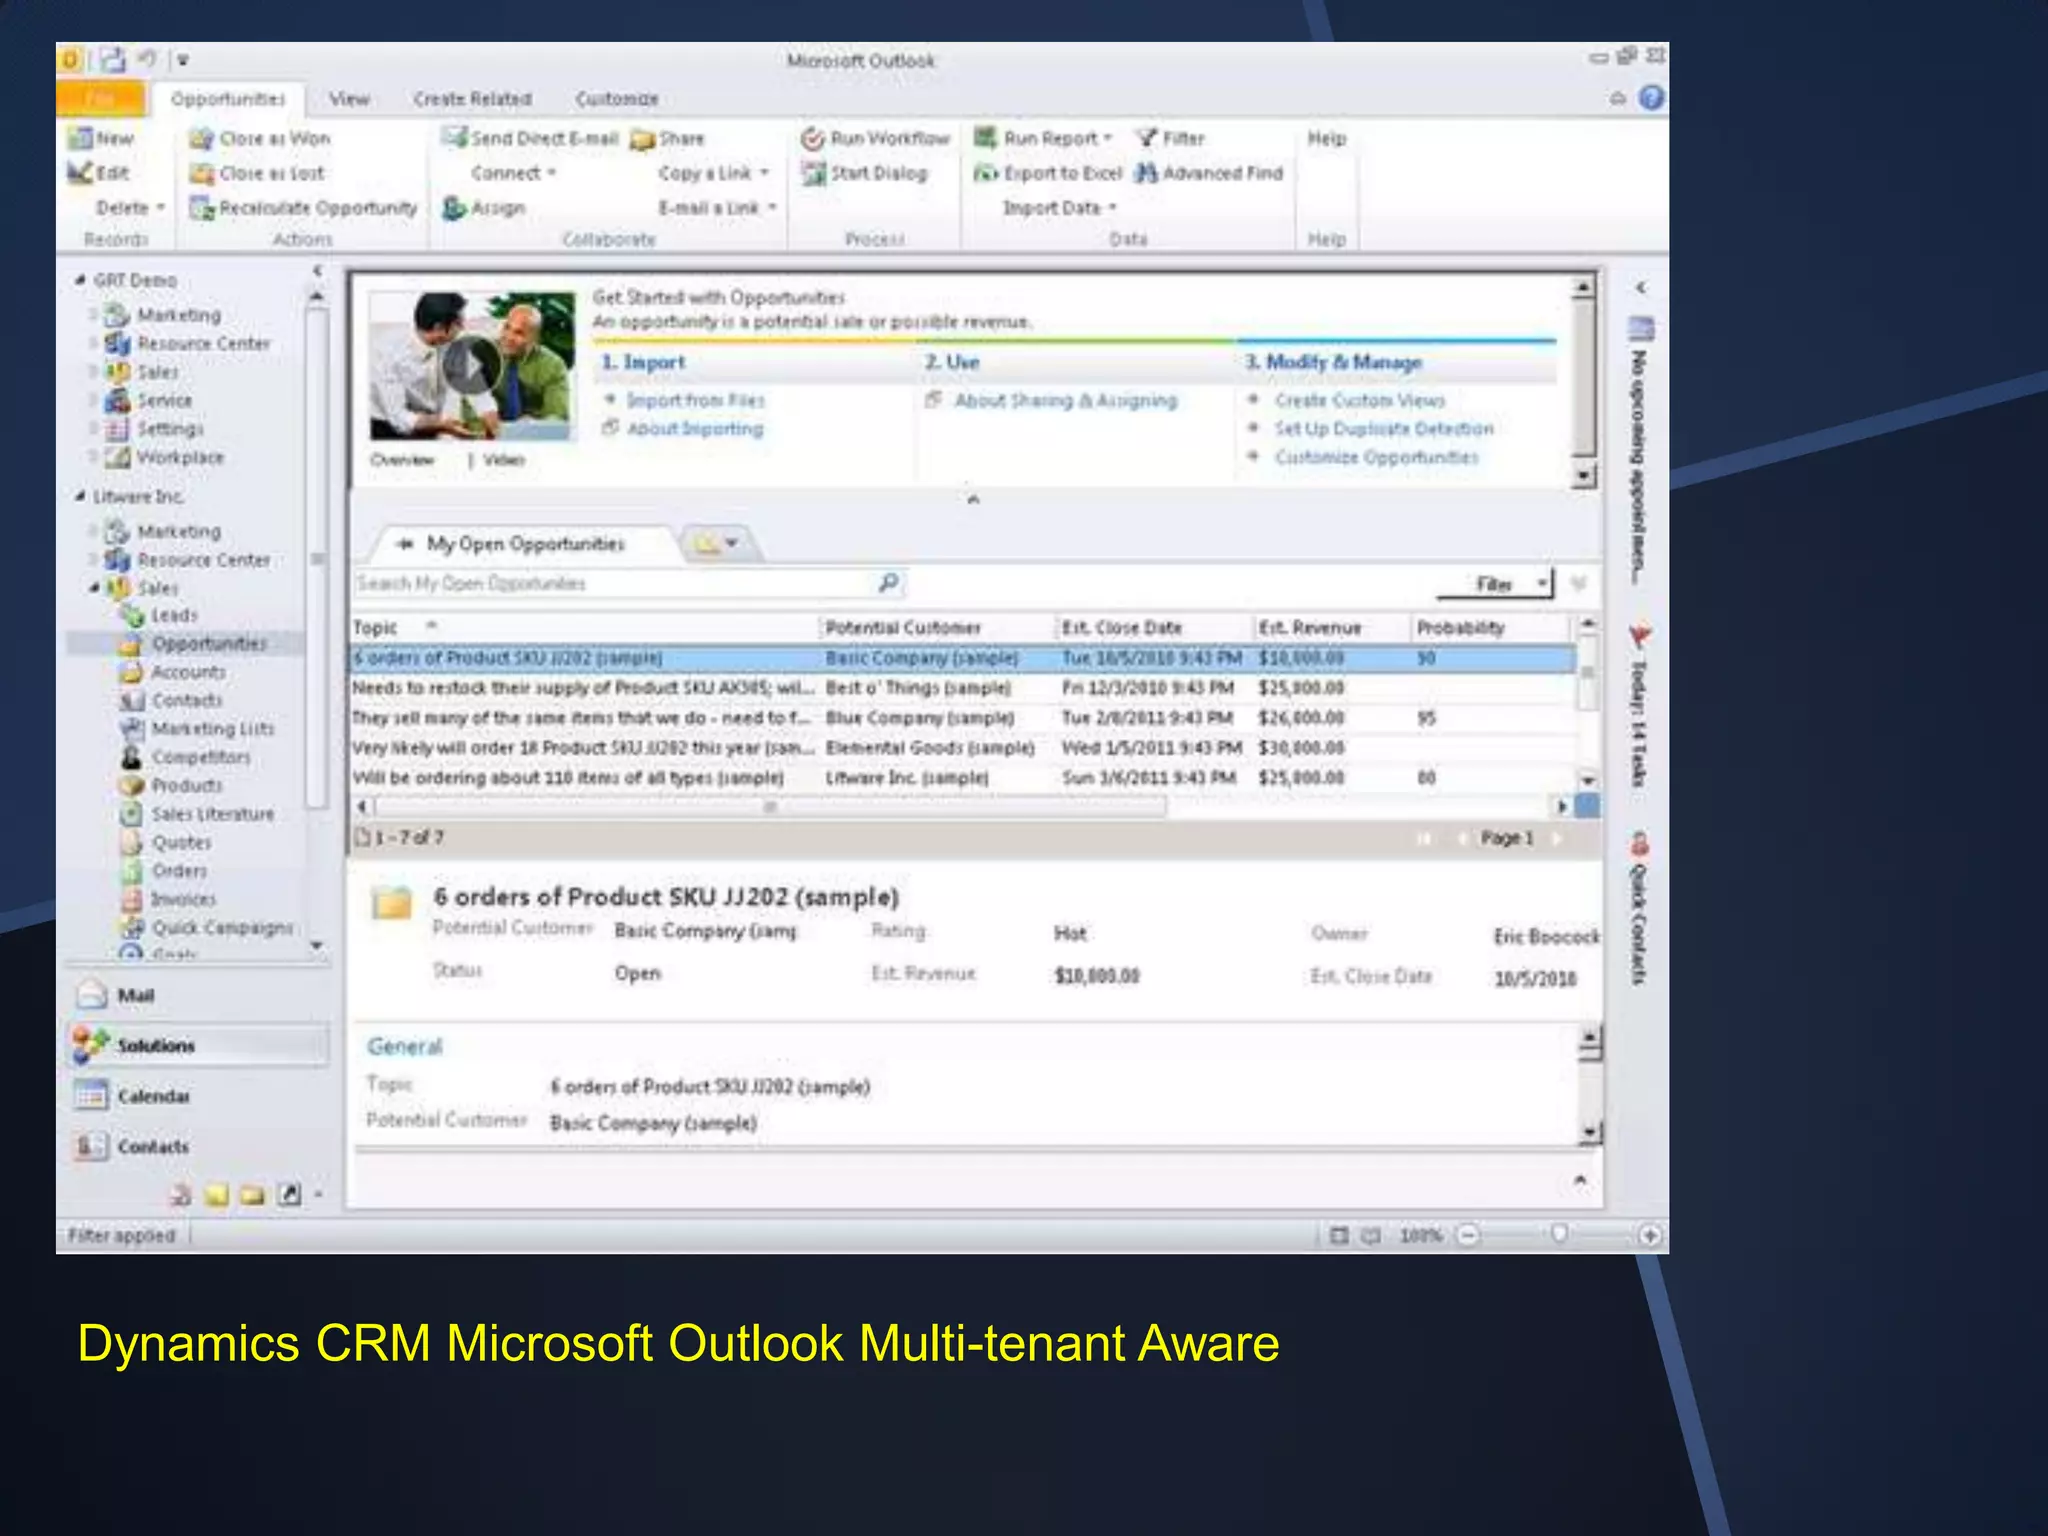Click the Filter funnel icon in the ribbon
Image resolution: width=2048 pixels, height=1536 pixels.
[x=1147, y=138]
